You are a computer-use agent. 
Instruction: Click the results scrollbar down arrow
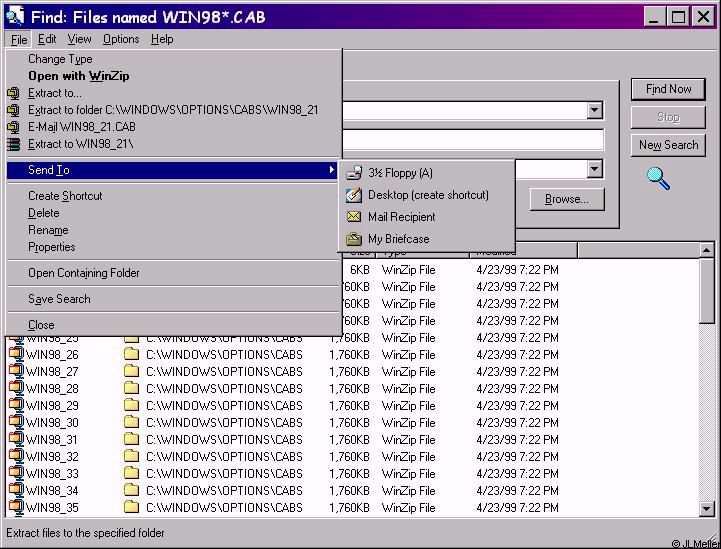pos(706,509)
